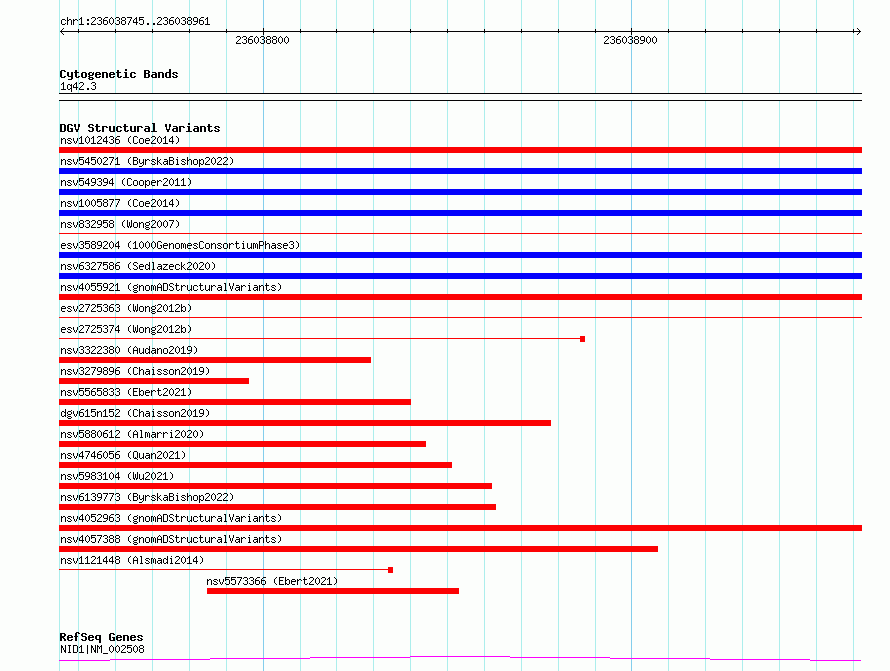This screenshot has height=671, width=890.
Task: Select nsv1005877 (Coe2014) label
Action: 120,203
